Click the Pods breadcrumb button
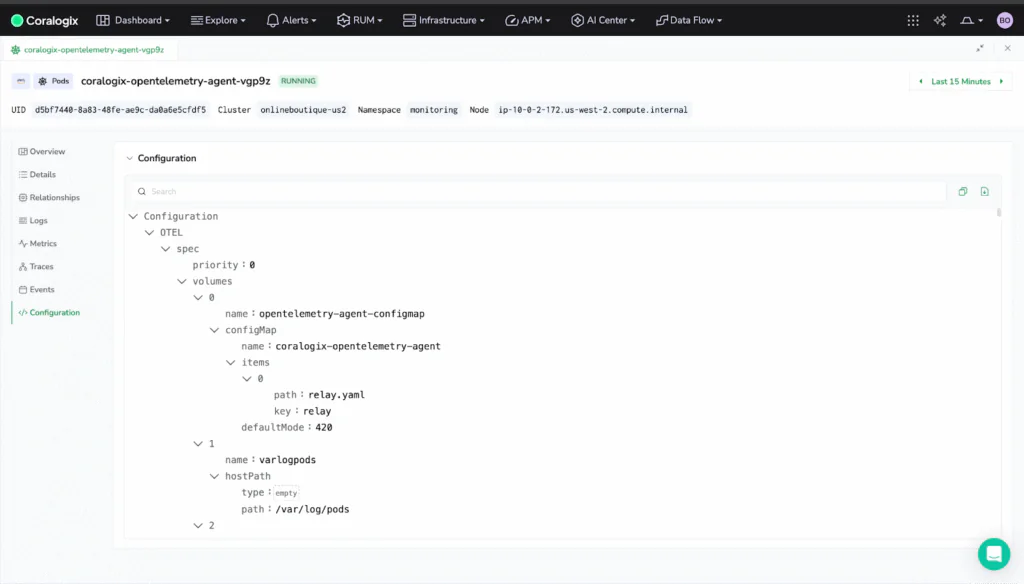This screenshot has height=584, width=1024. click(x=54, y=81)
